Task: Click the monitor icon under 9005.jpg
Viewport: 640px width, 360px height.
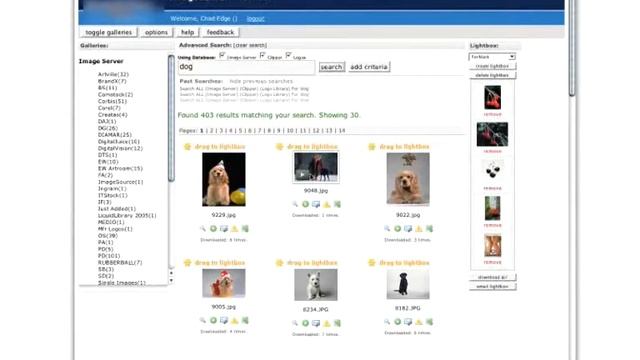Action: pyautogui.click(x=224, y=320)
